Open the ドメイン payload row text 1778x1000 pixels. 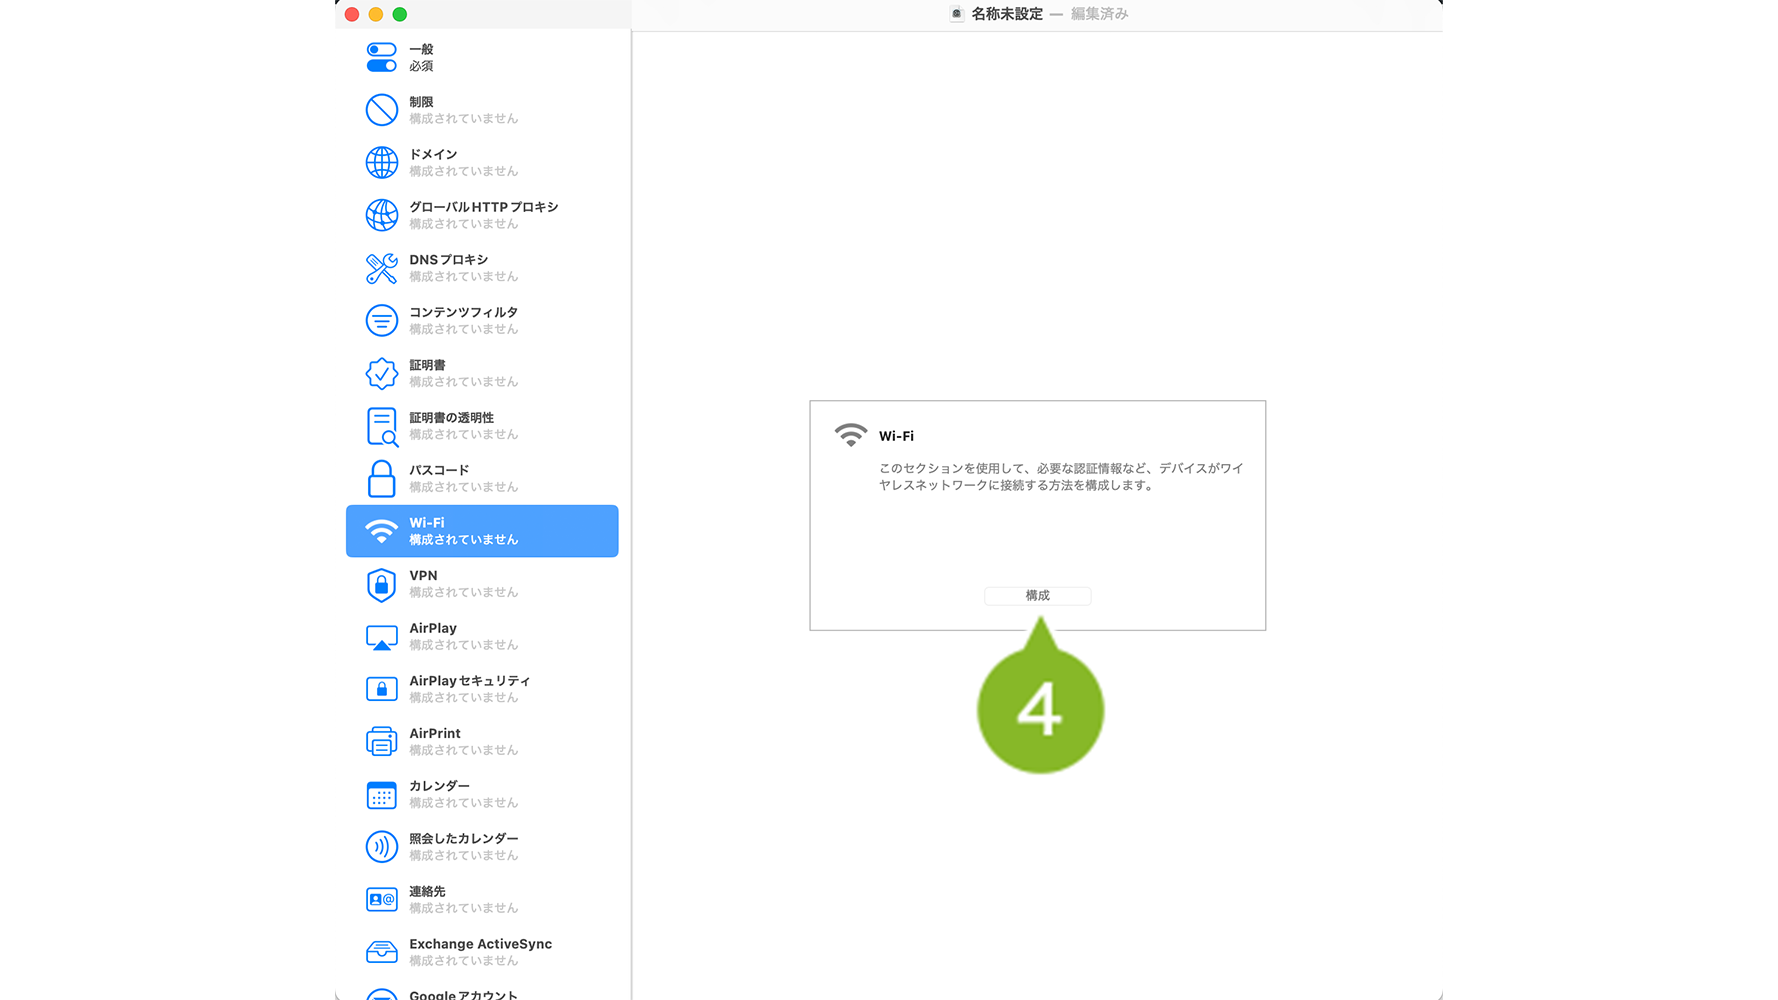(x=433, y=154)
